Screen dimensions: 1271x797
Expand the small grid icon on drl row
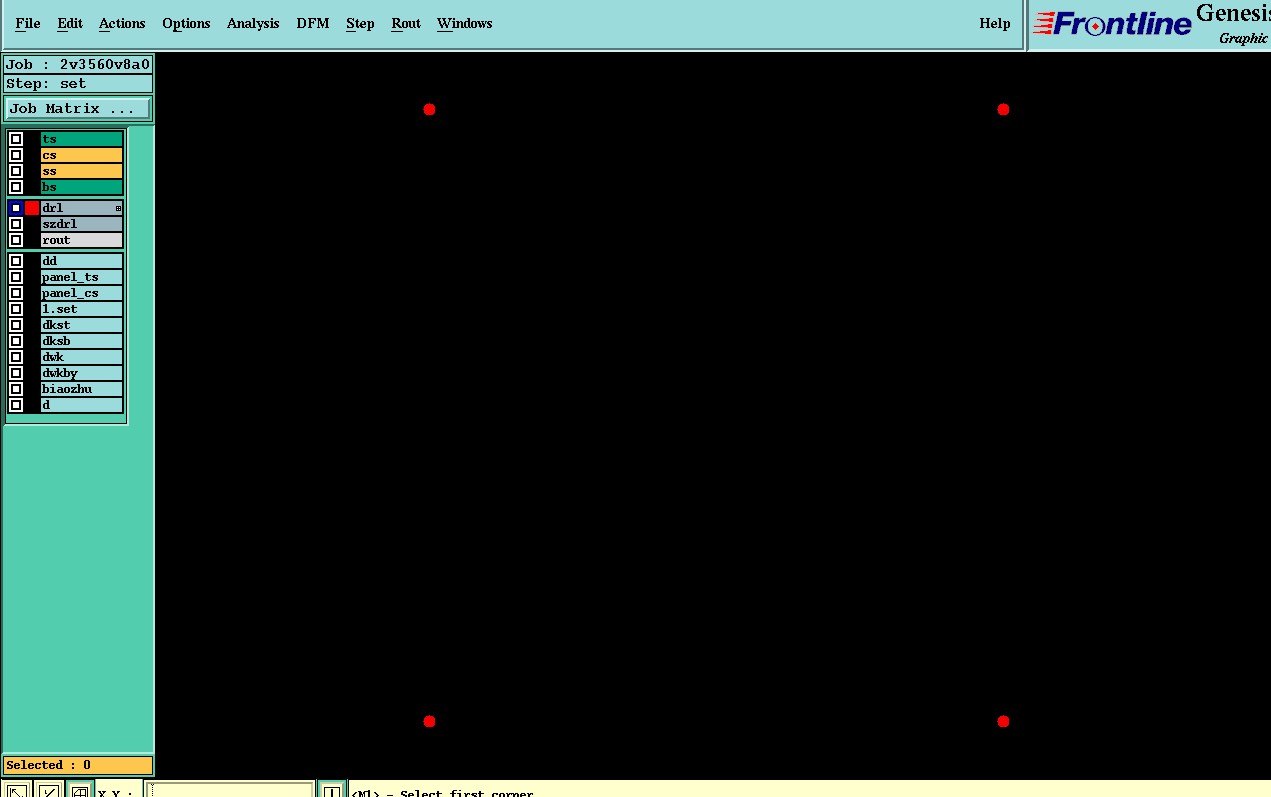click(118, 208)
